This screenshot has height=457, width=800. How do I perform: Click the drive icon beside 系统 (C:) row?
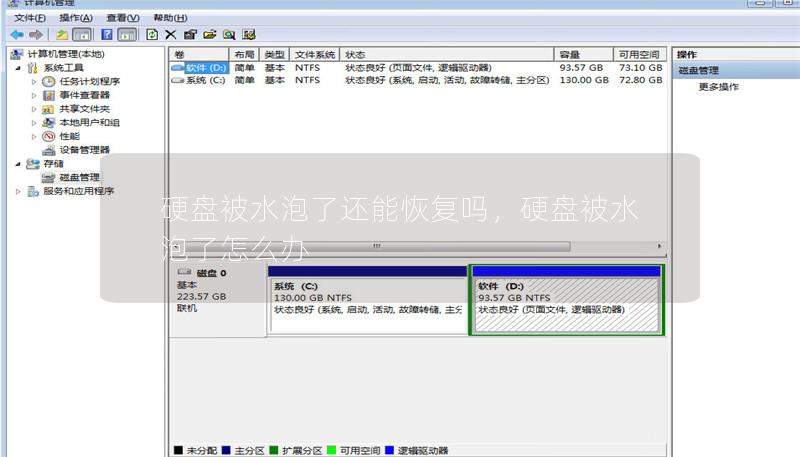click(178, 80)
